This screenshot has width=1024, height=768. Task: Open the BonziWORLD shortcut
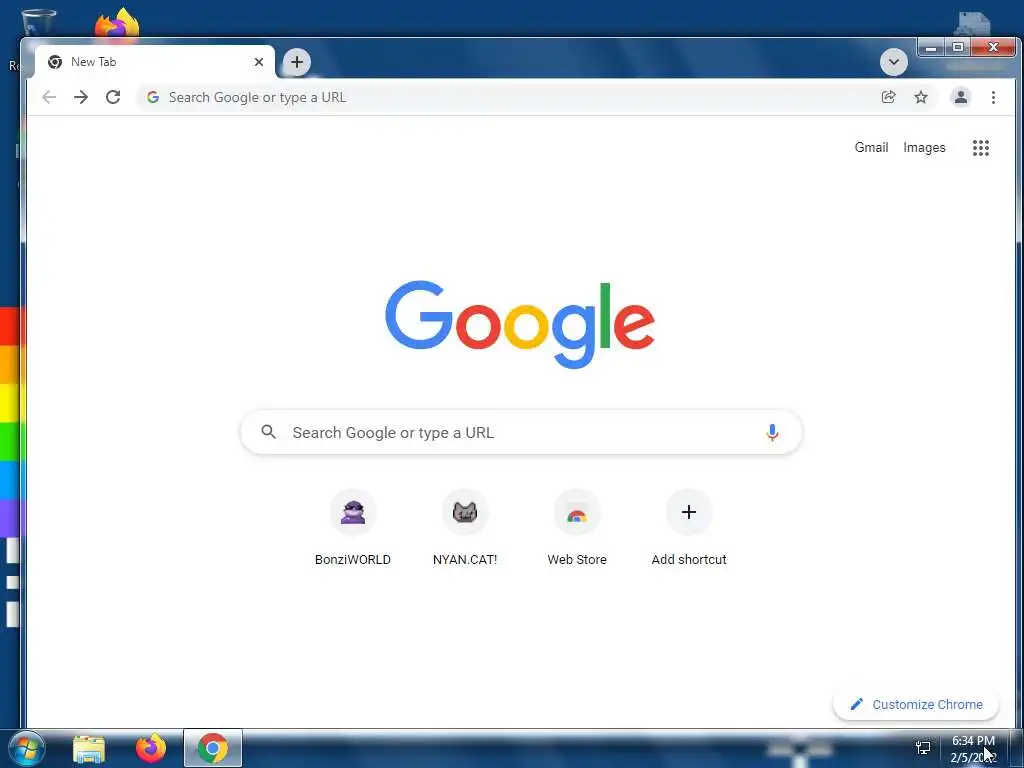(x=353, y=528)
